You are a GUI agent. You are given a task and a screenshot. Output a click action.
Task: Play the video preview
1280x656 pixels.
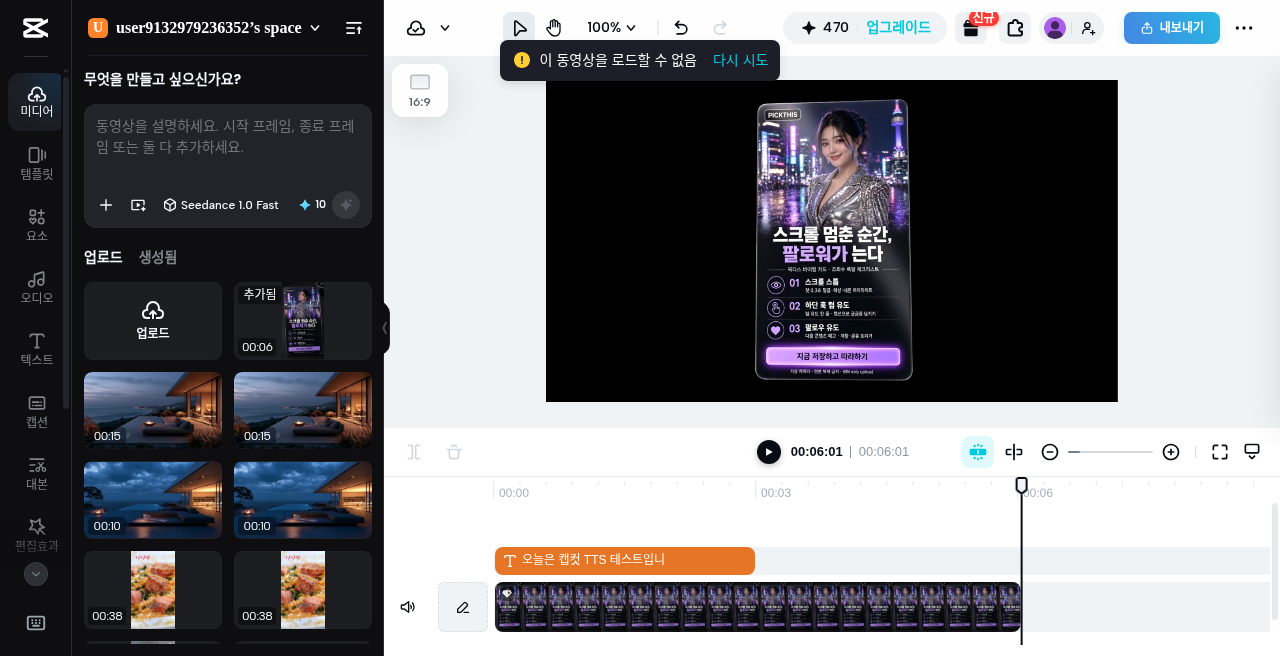click(768, 452)
